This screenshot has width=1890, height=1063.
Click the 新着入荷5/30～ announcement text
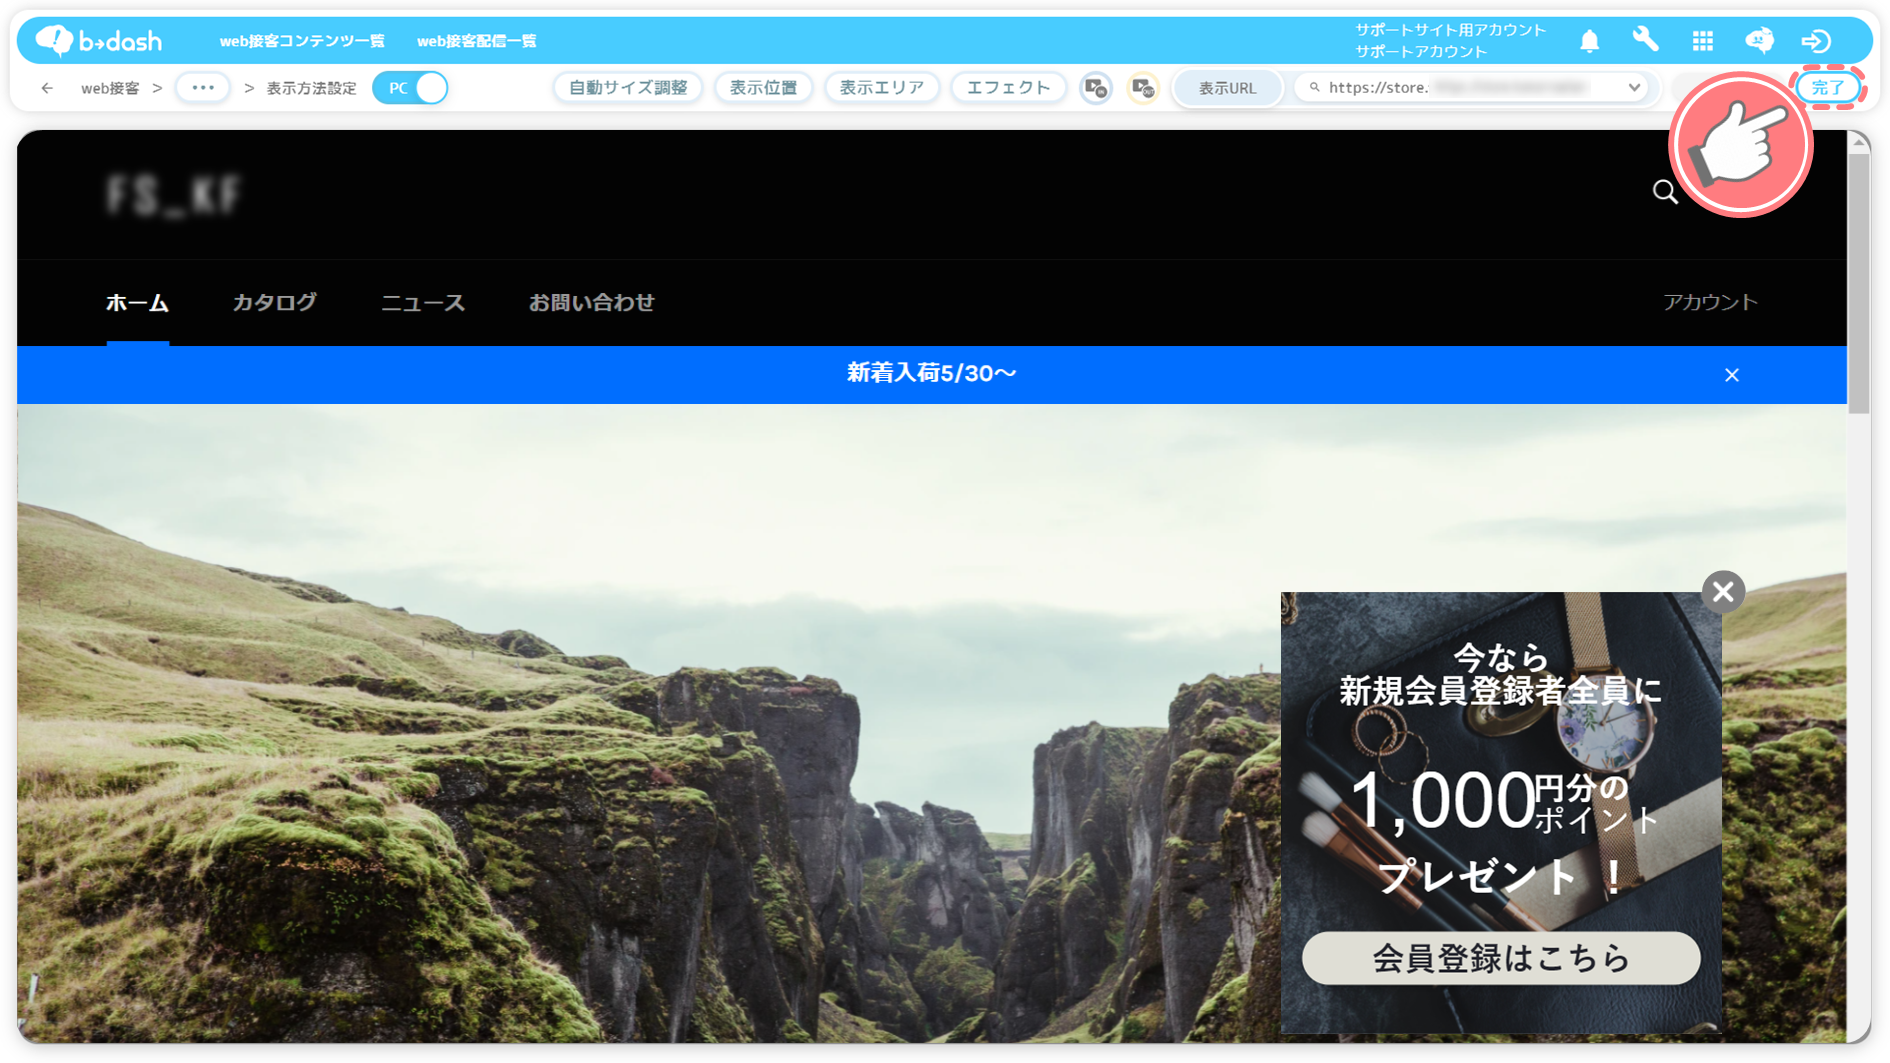pyautogui.click(x=931, y=374)
